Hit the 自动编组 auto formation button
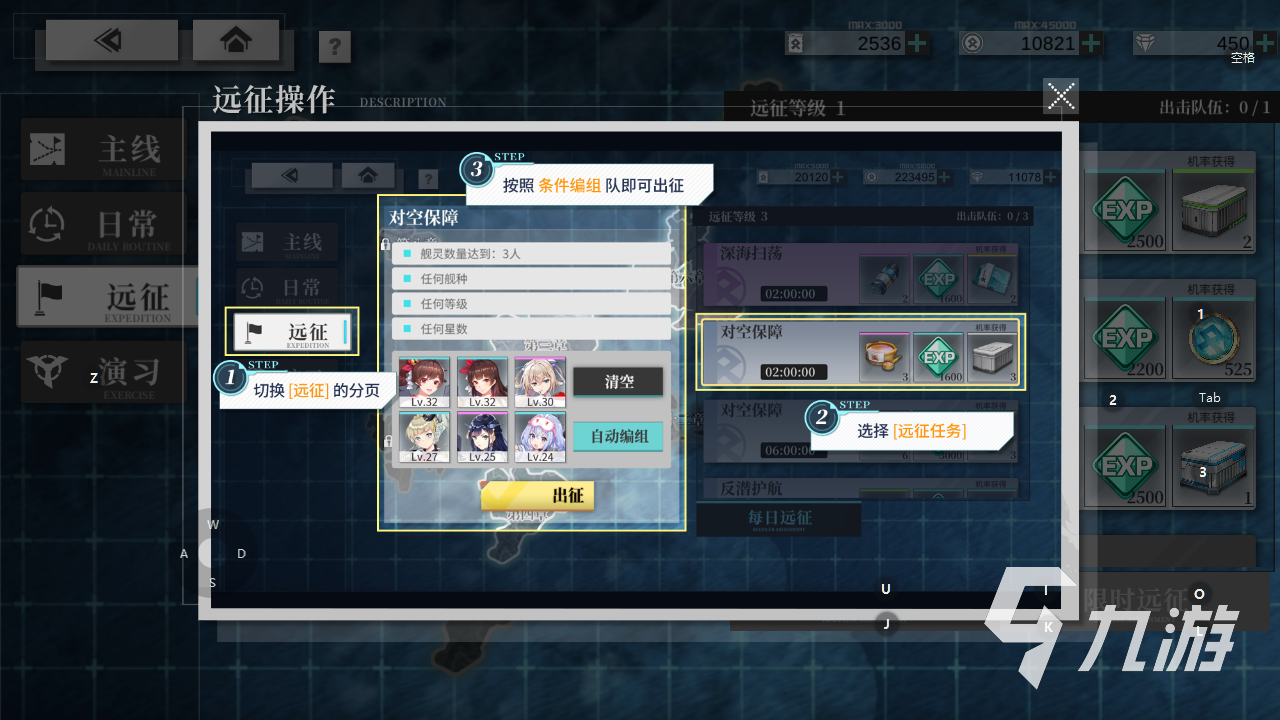Viewport: 1280px width, 720px height. [x=618, y=436]
